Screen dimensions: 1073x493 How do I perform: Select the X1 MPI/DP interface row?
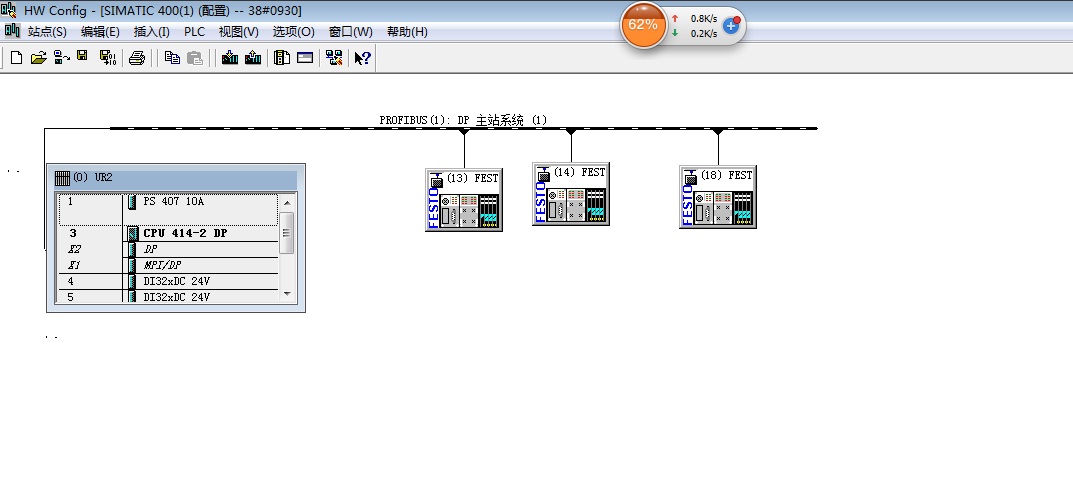(168, 266)
